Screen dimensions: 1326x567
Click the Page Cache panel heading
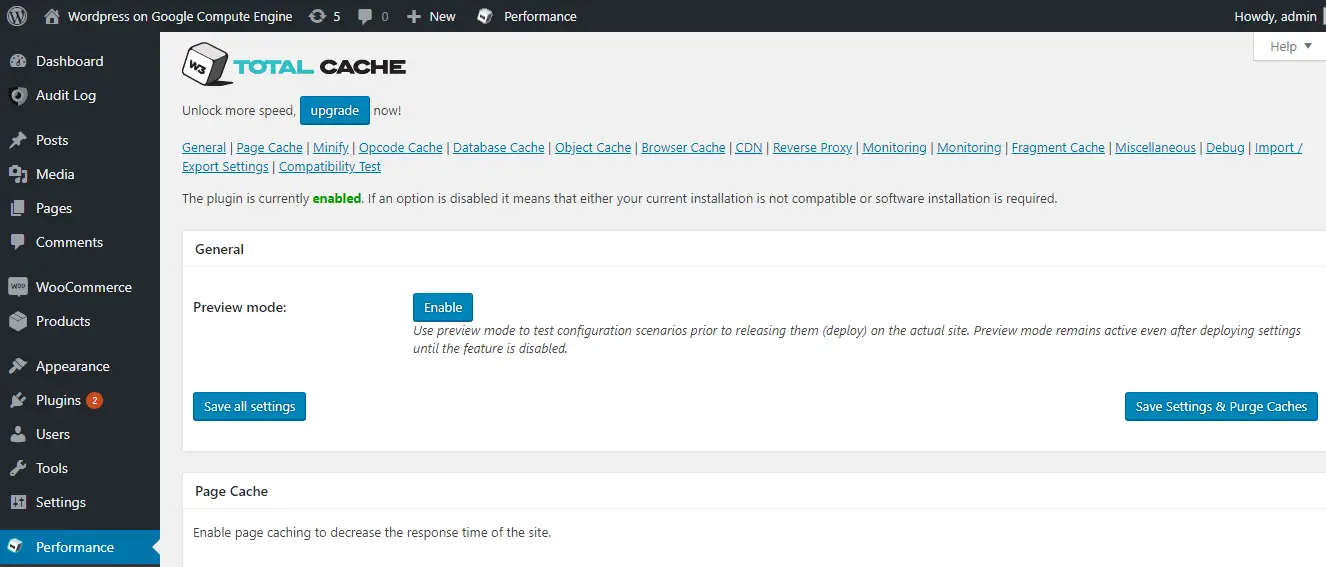tap(231, 491)
